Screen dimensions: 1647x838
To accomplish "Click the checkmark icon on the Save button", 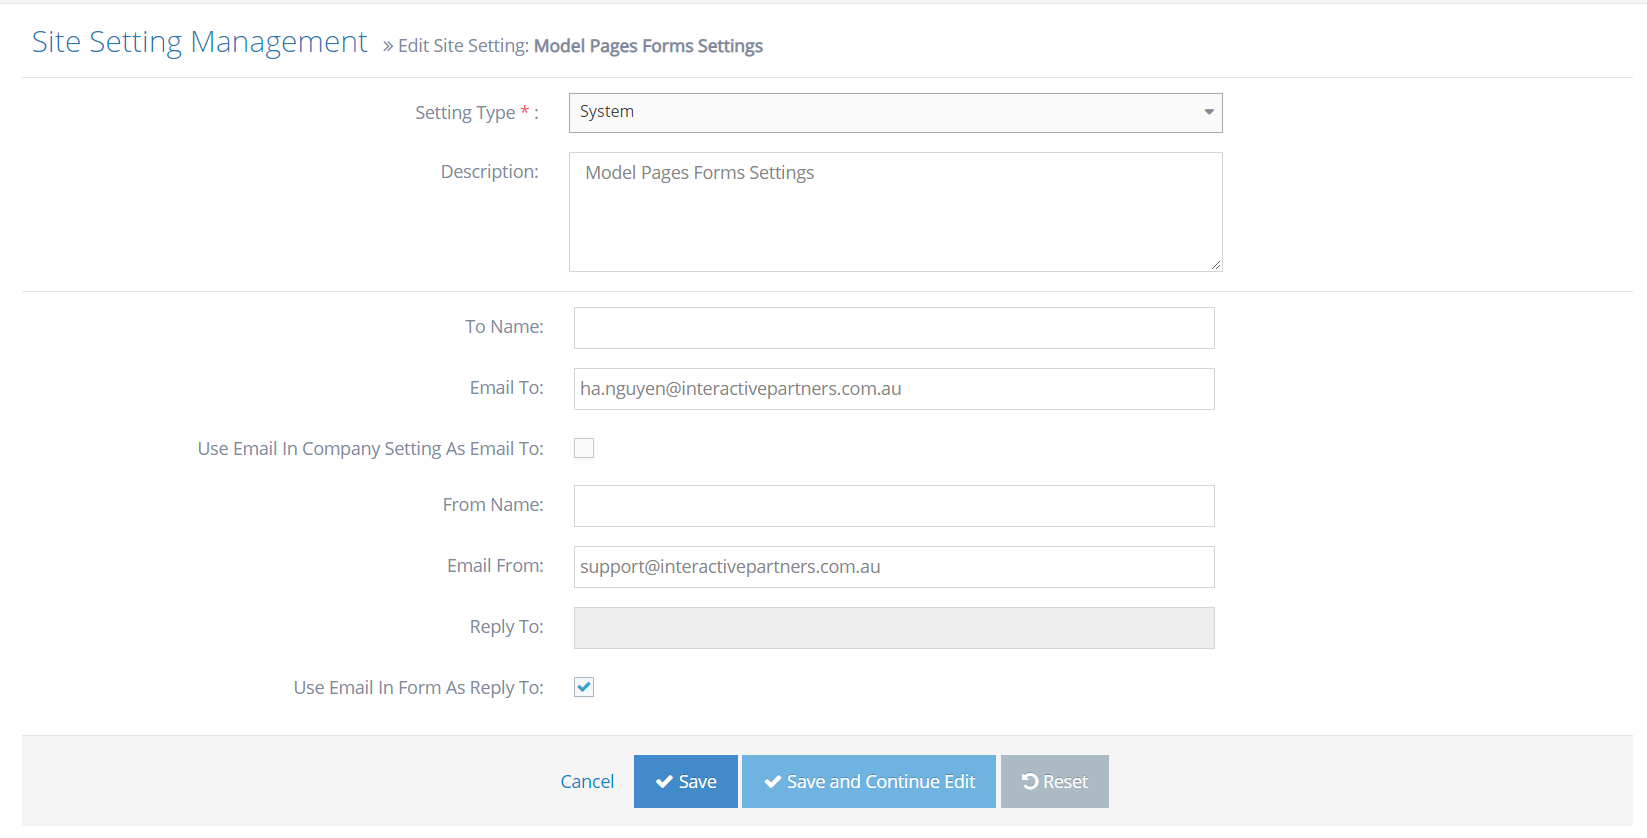I will tap(664, 782).
